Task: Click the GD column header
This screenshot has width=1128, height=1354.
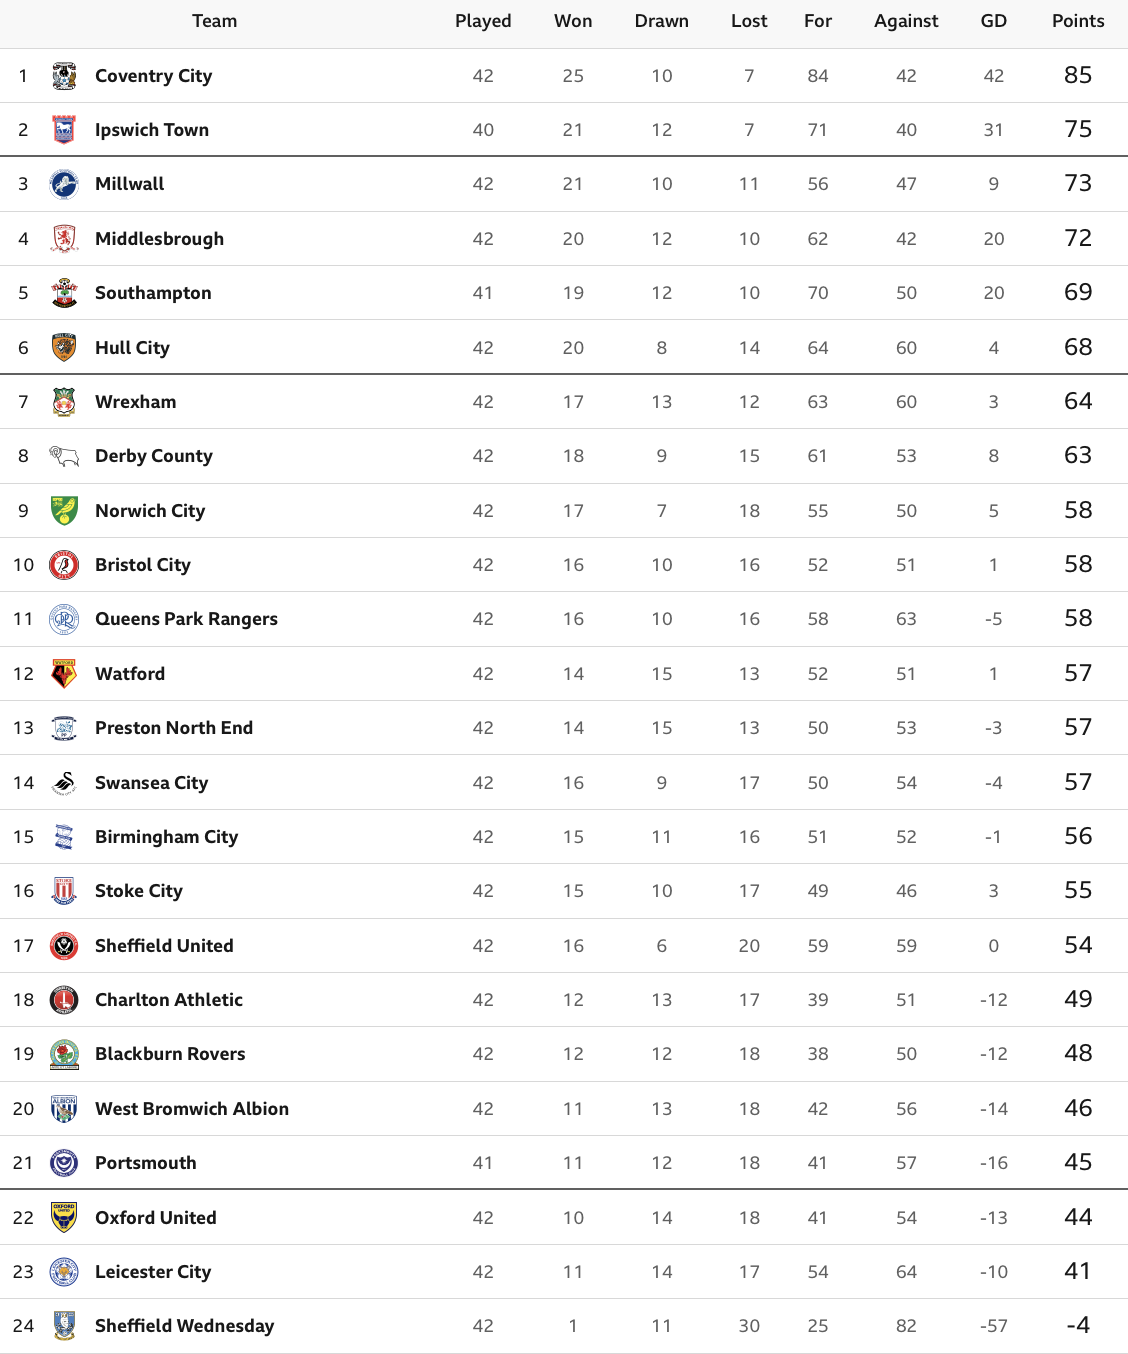Action: 993,21
